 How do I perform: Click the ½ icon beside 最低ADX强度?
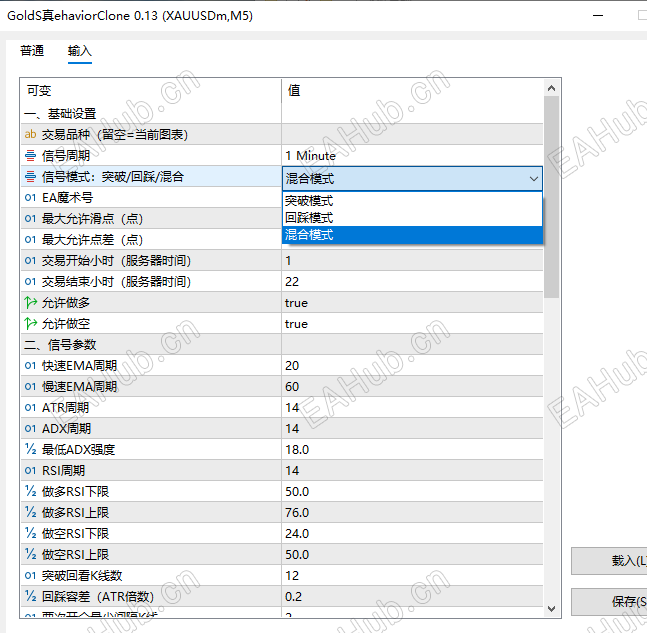pyautogui.click(x=31, y=449)
